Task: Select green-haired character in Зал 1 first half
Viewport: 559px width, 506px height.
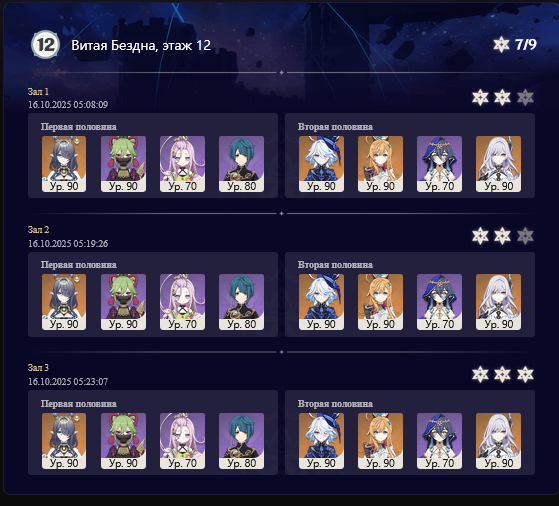Action: 123,164
